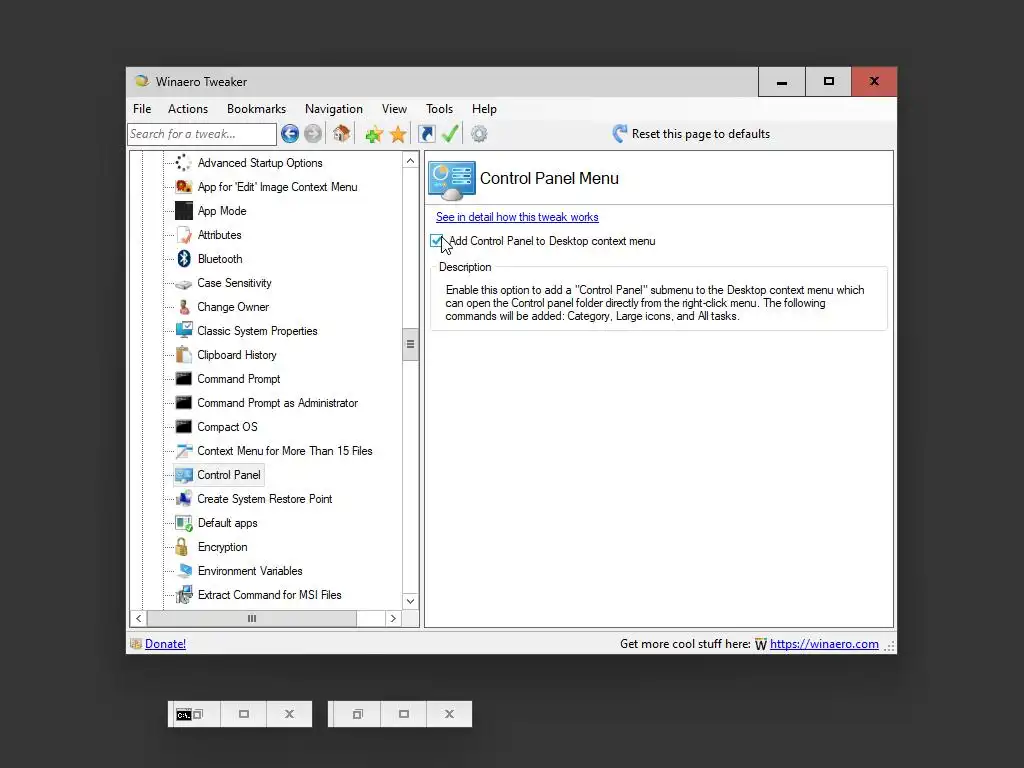
Task: Select Compact OS tree item
Action: pyautogui.click(x=227, y=427)
